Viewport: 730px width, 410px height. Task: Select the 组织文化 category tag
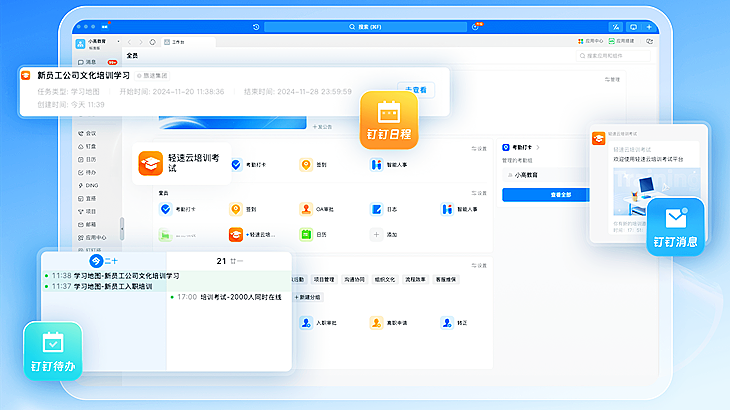point(385,279)
